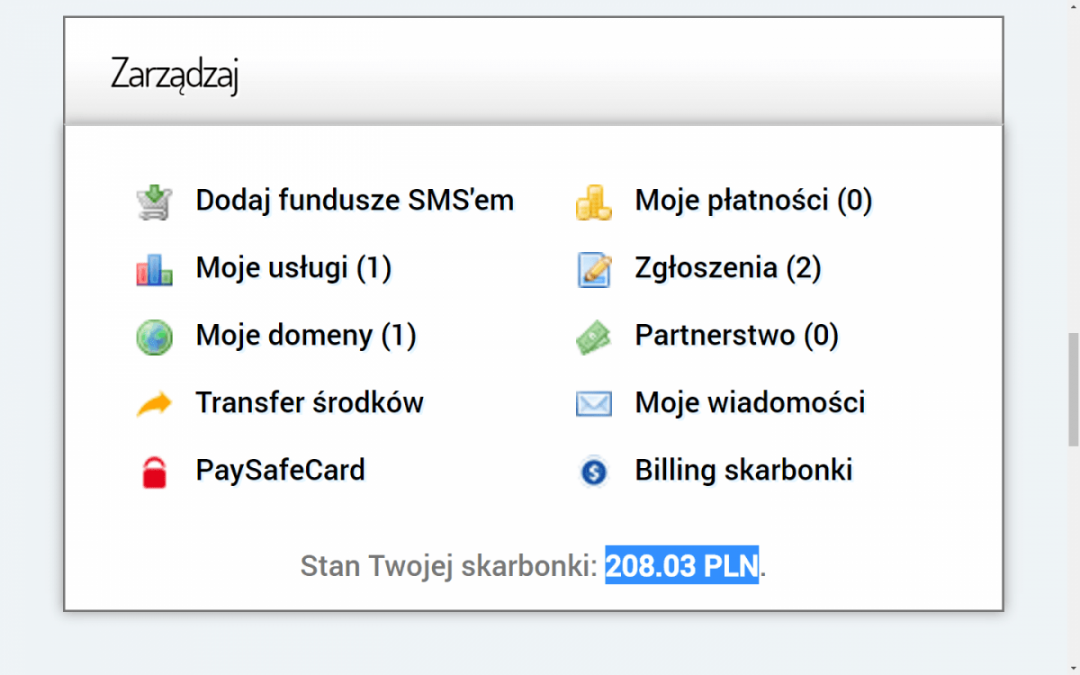This screenshot has height=675, width=1080.
Task: Go to Moje domeny (1)
Action: 305,336
